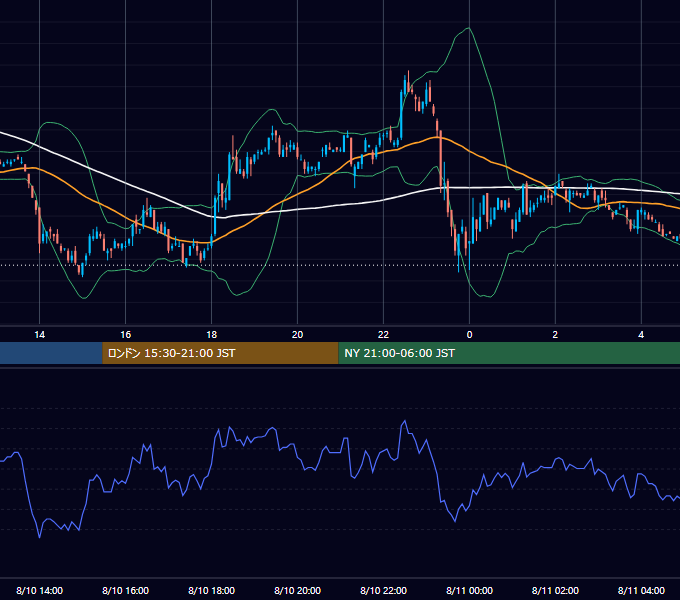Click the 8/10 18:00 date label

pos(211,590)
